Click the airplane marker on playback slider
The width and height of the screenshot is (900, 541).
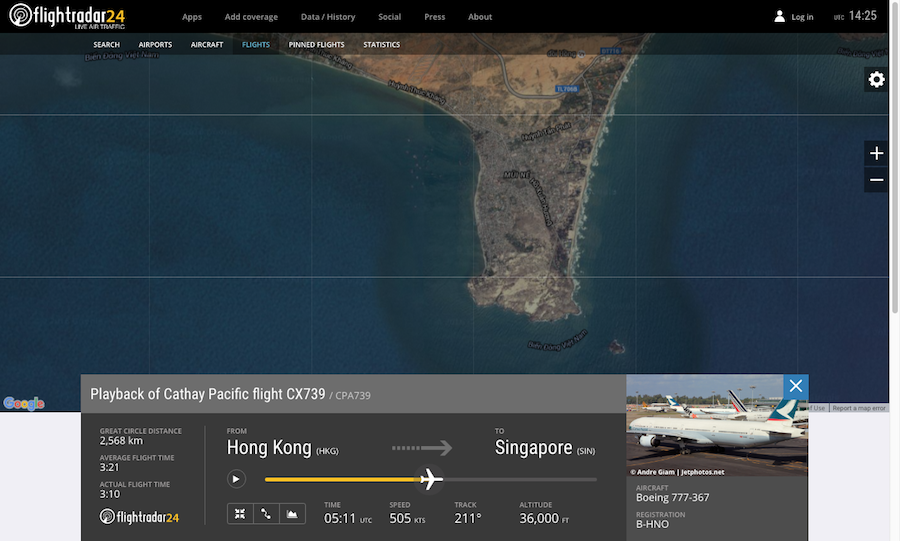(430, 479)
